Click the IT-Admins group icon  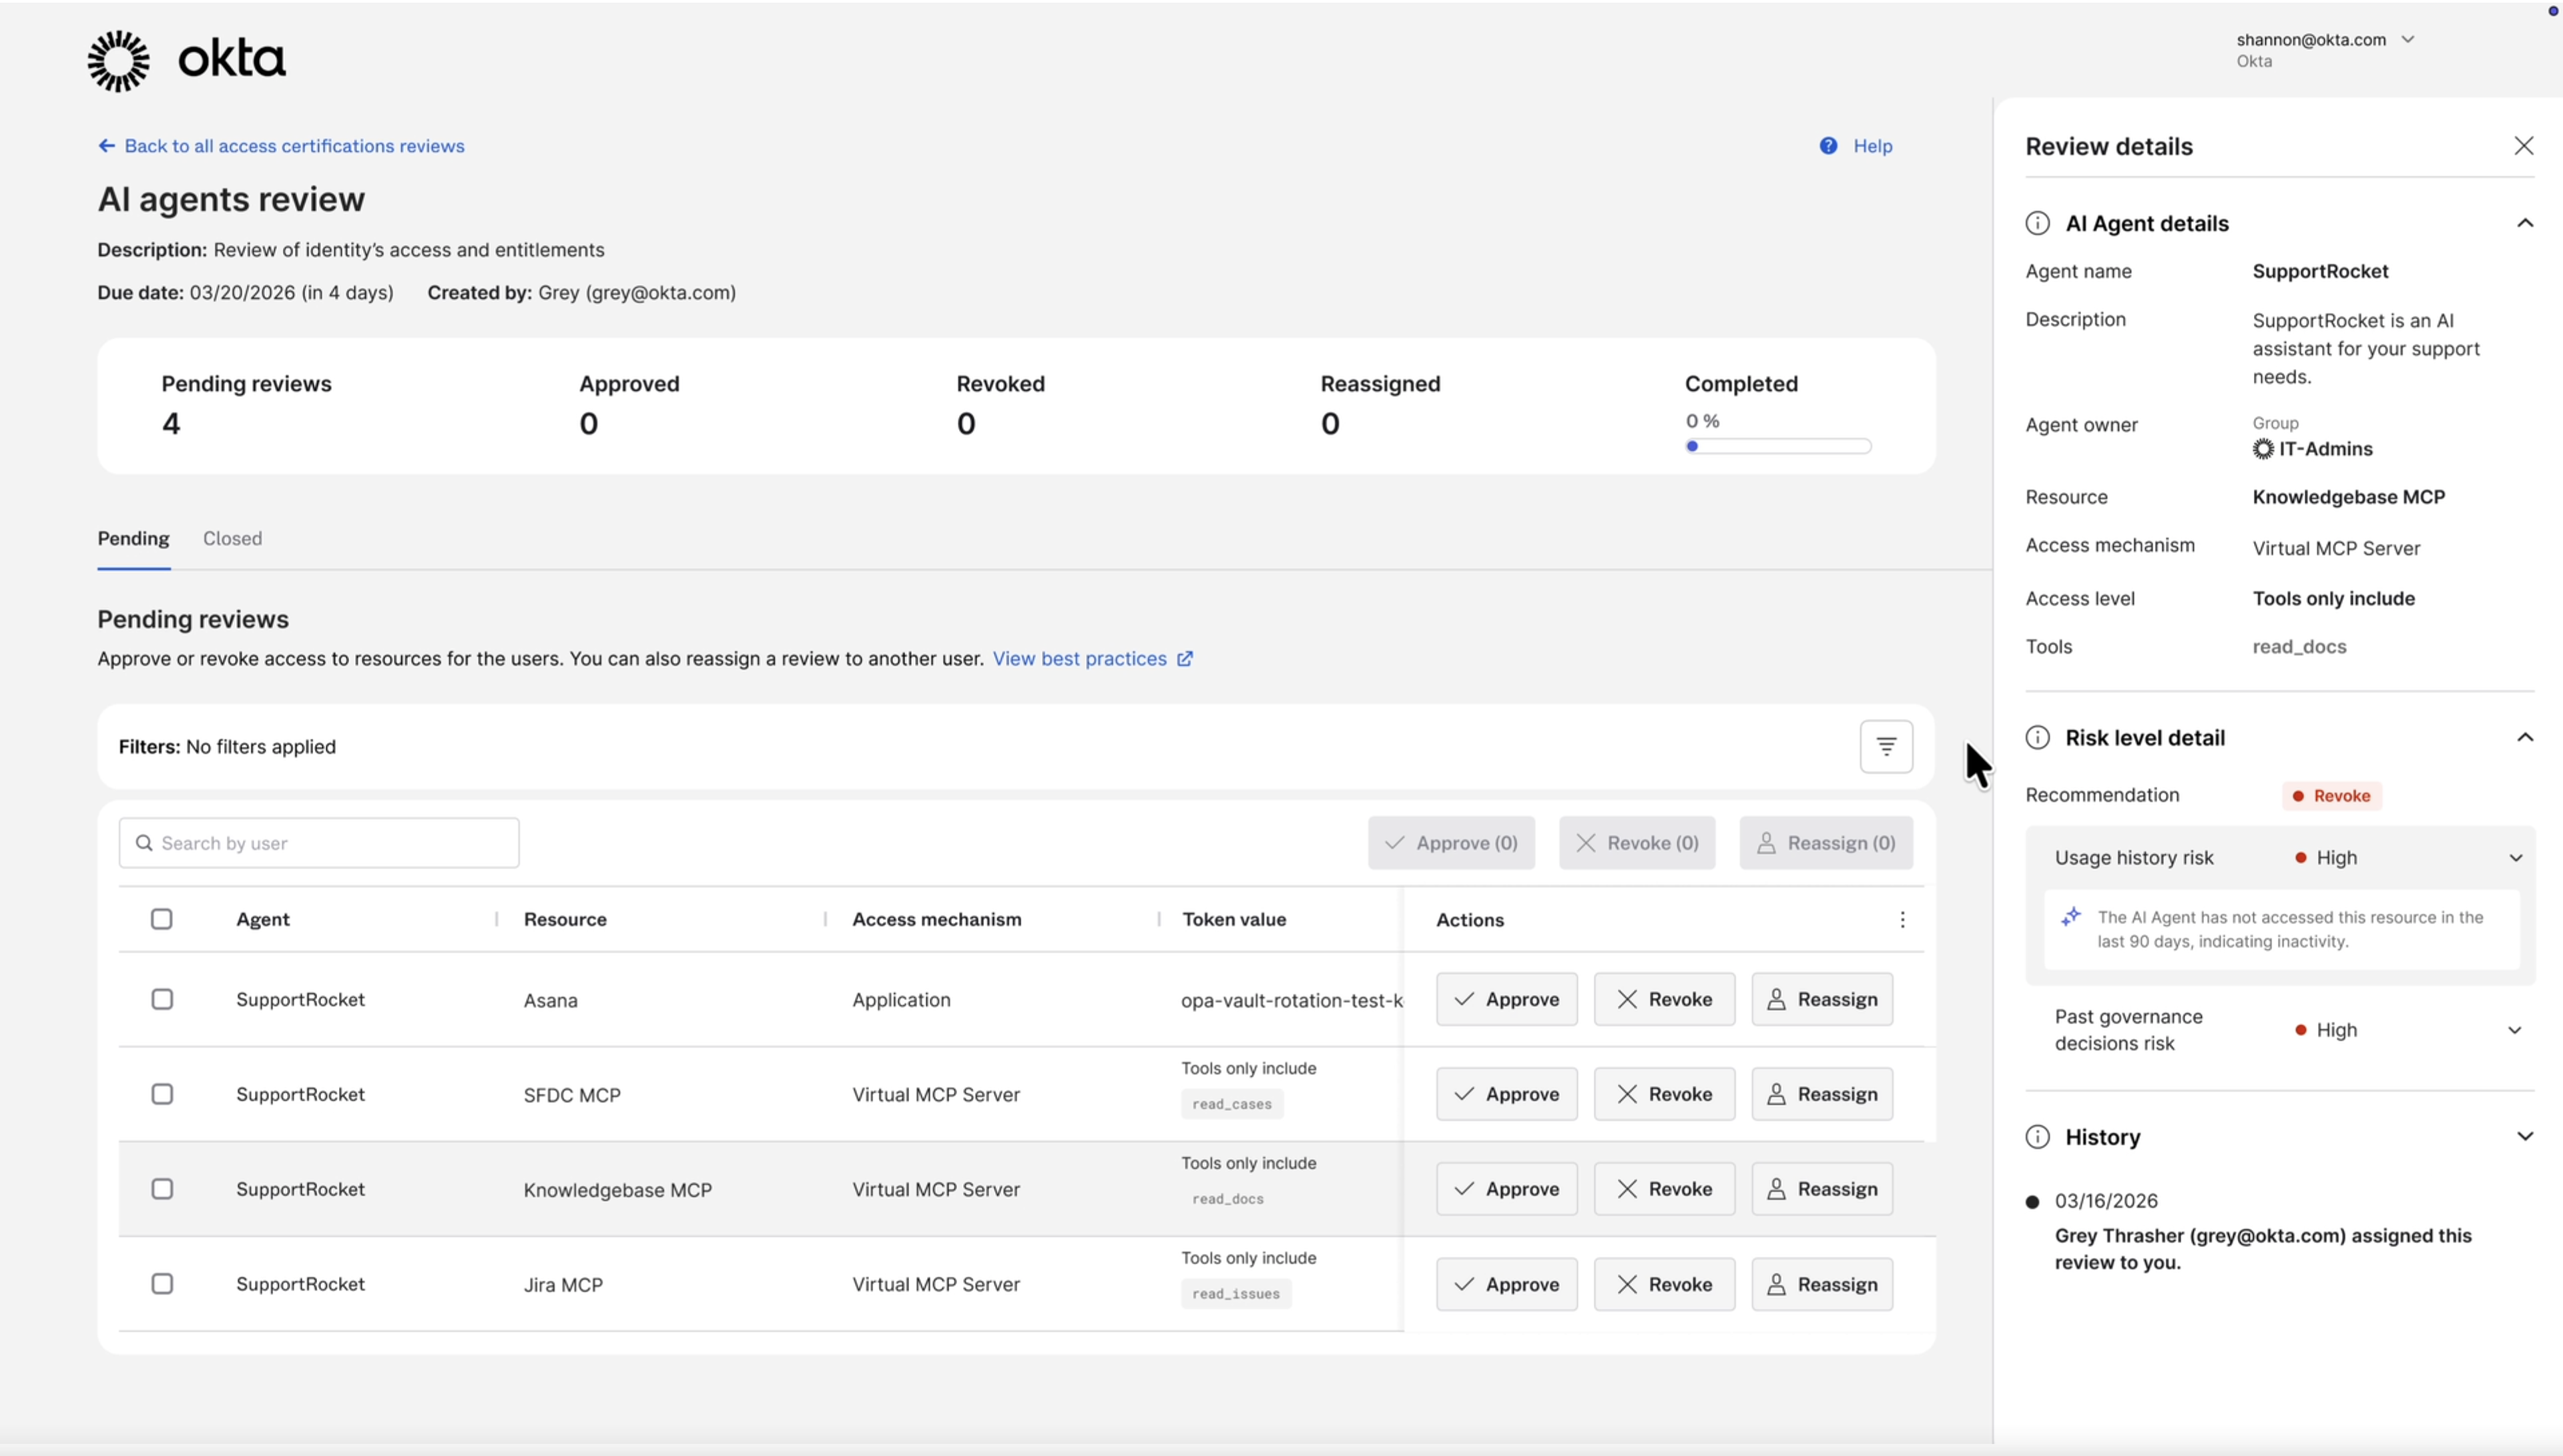pyautogui.click(x=2263, y=449)
